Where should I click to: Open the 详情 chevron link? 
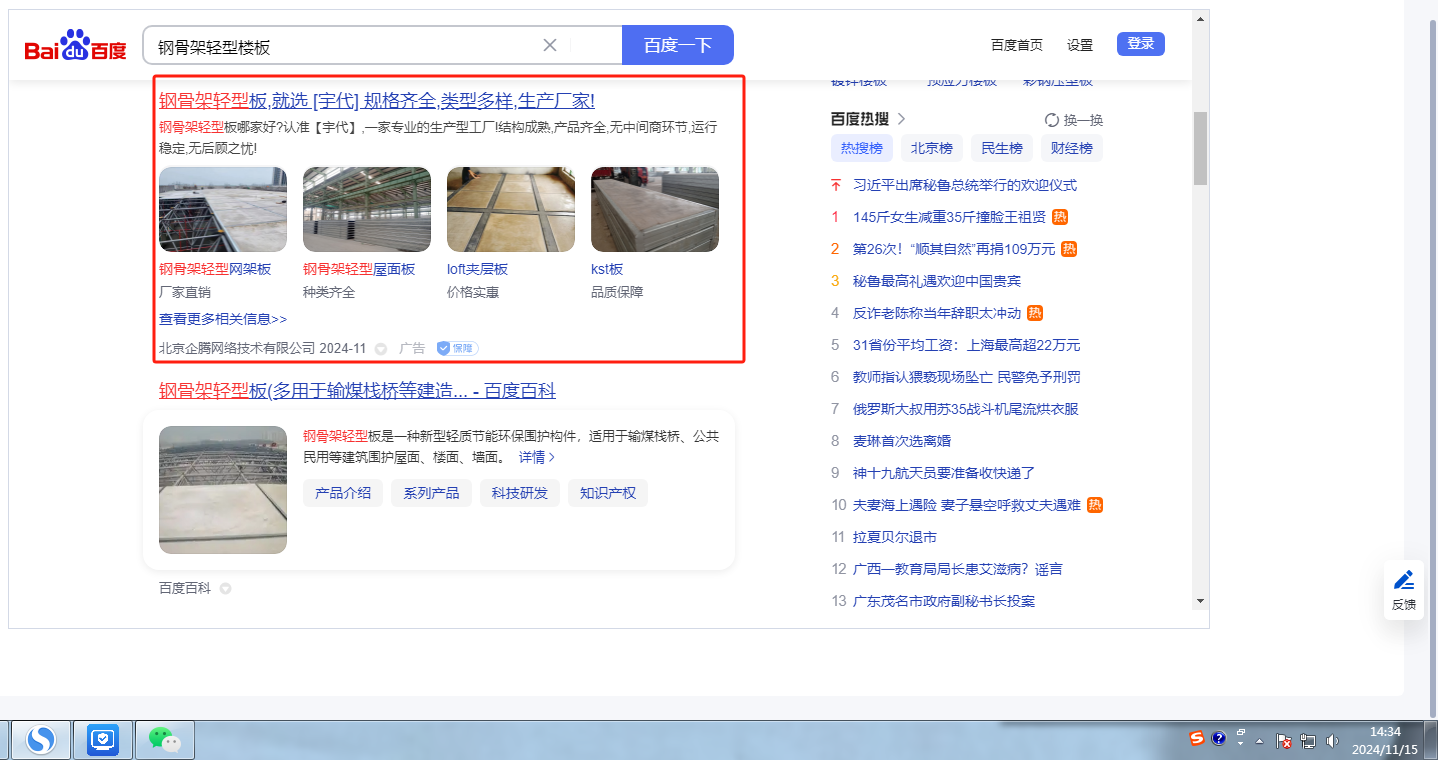click(x=537, y=457)
